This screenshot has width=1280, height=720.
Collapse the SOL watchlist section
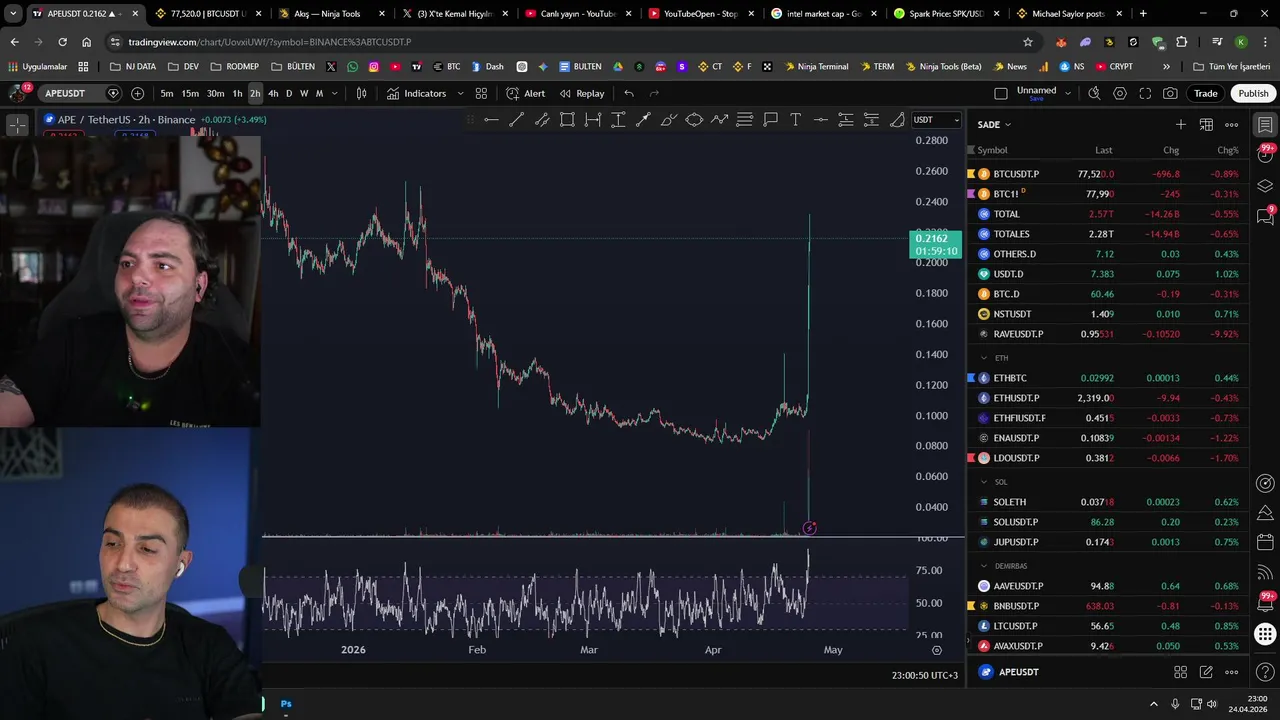click(984, 482)
